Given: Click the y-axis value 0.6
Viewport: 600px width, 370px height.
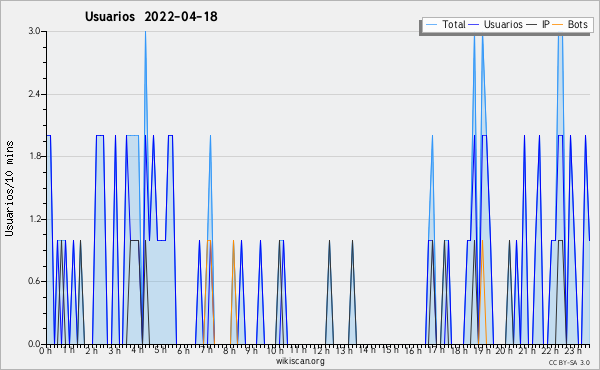Looking at the screenshot, I should coord(34,281).
